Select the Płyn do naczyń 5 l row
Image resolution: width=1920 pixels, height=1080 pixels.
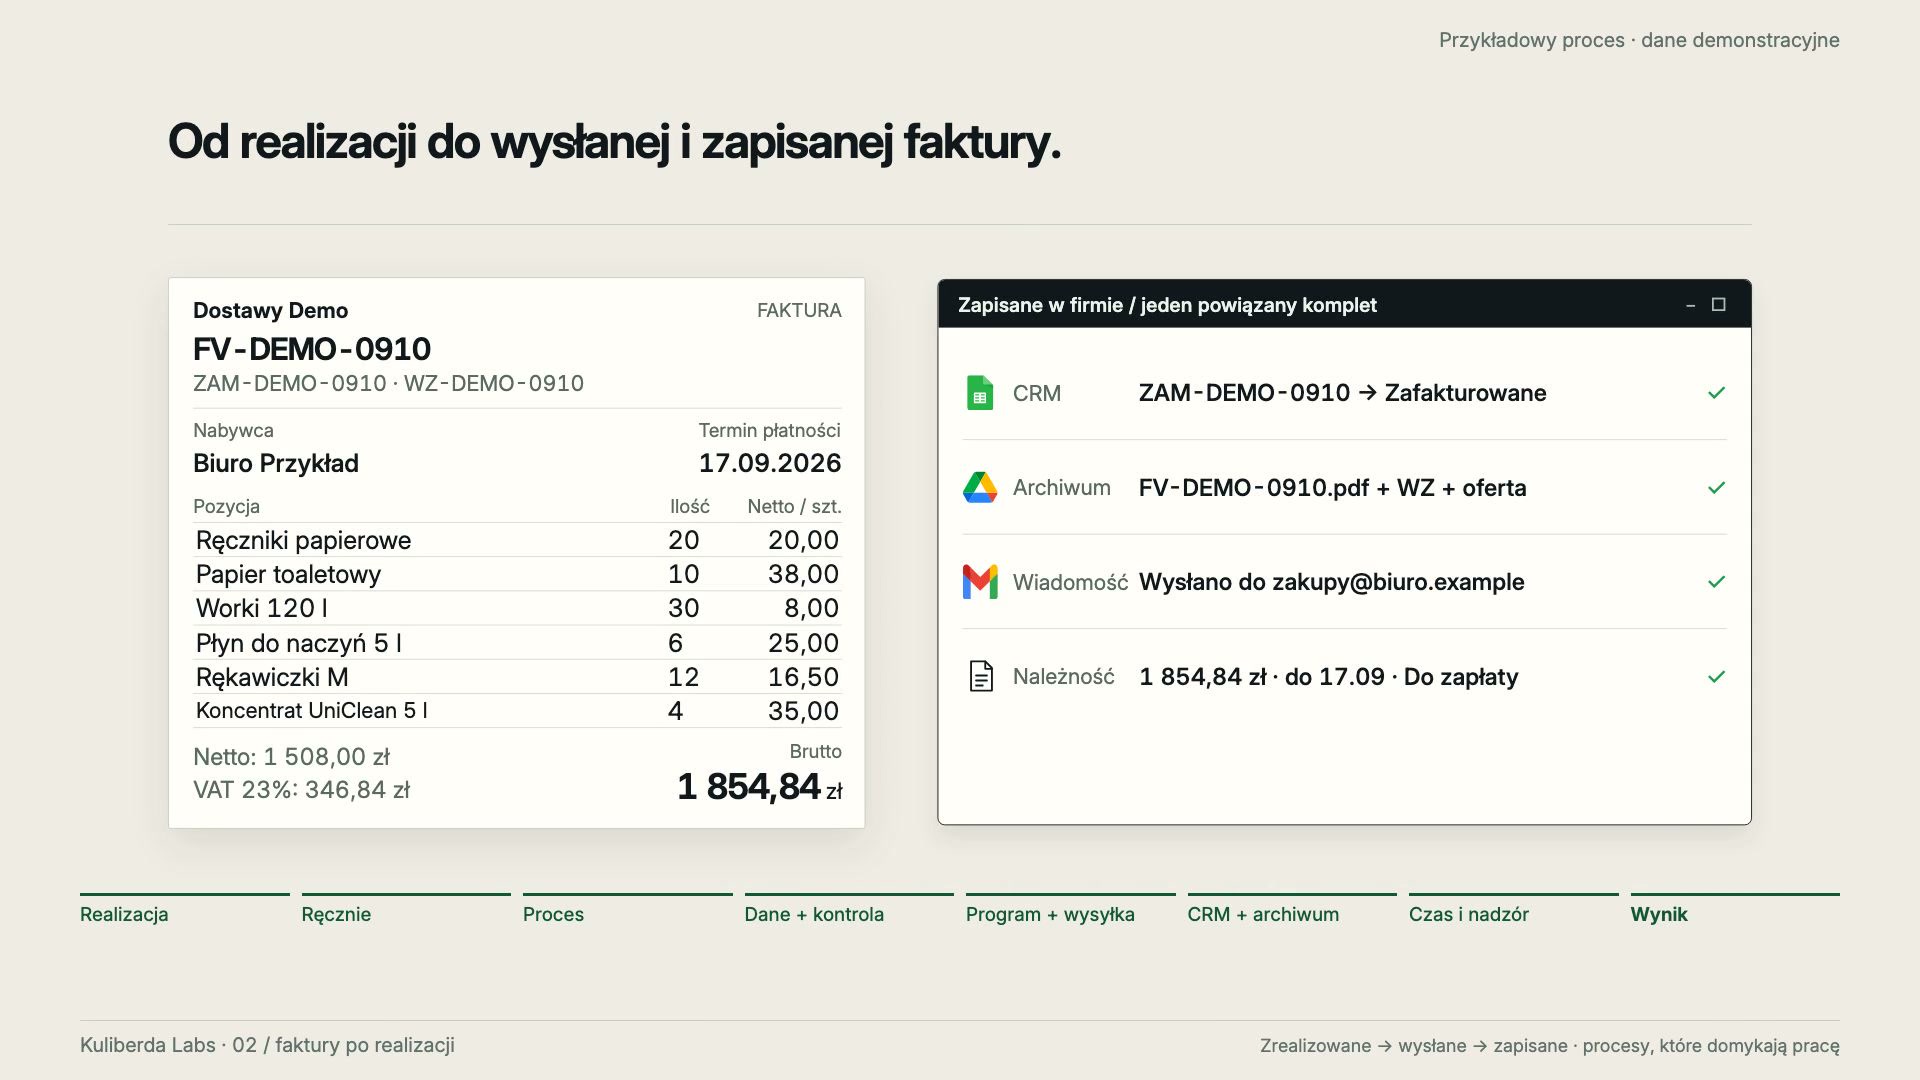[x=517, y=643]
